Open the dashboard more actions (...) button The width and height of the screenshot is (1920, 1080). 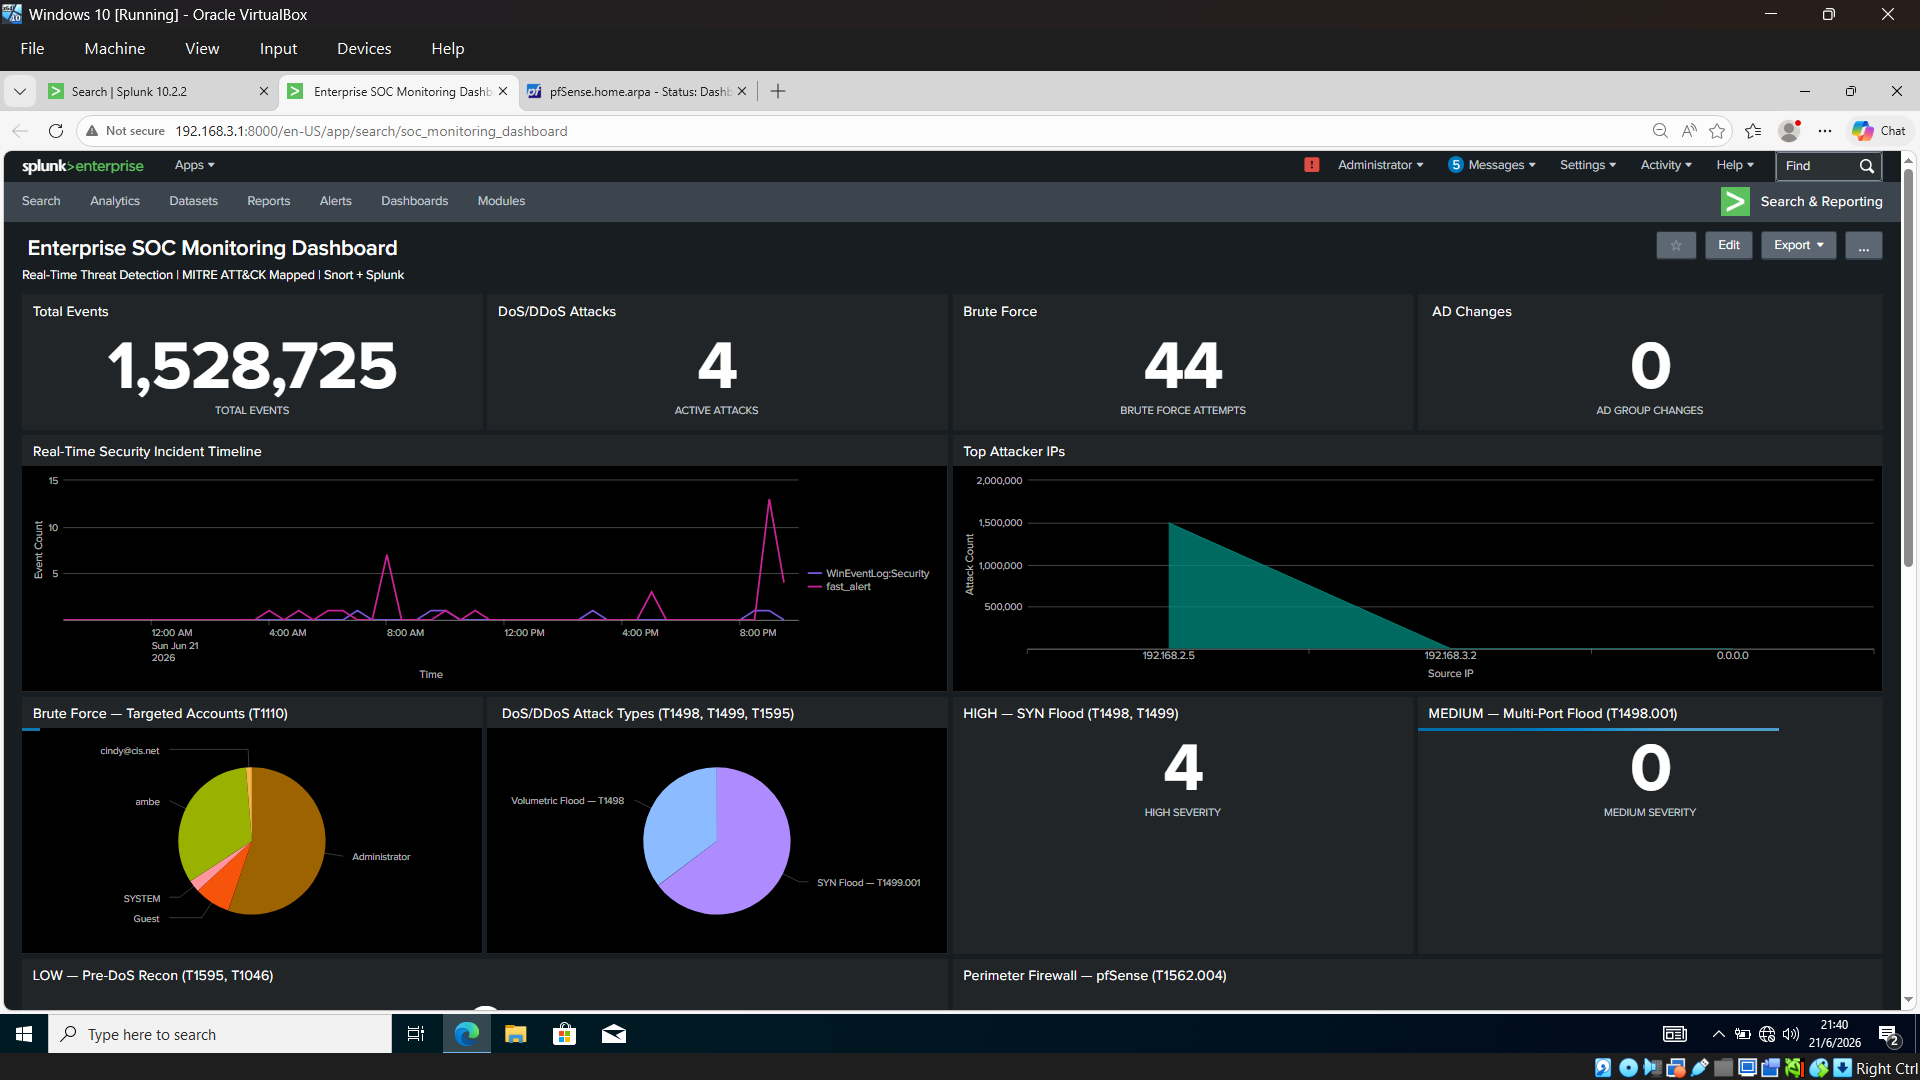pos(1864,245)
